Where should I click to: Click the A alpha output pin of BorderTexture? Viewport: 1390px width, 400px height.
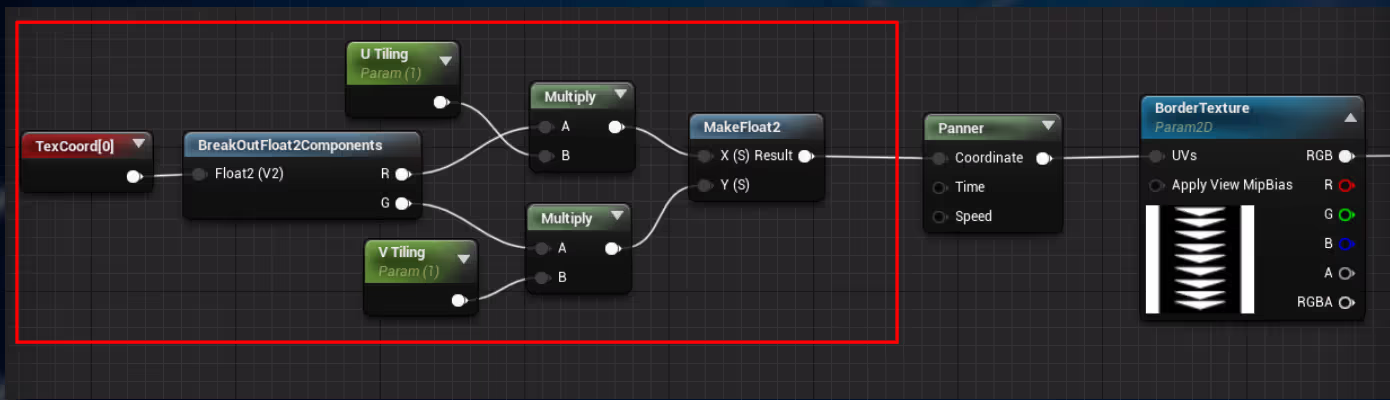pos(1346,272)
